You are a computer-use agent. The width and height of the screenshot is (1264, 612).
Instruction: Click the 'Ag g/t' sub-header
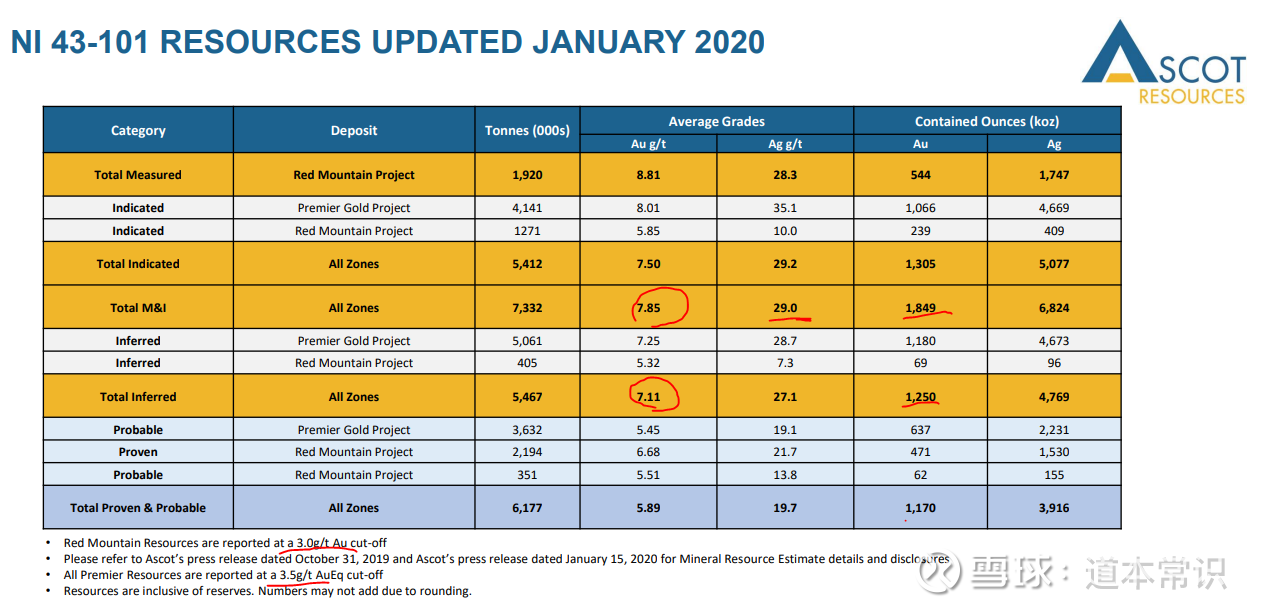[x=785, y=144]
